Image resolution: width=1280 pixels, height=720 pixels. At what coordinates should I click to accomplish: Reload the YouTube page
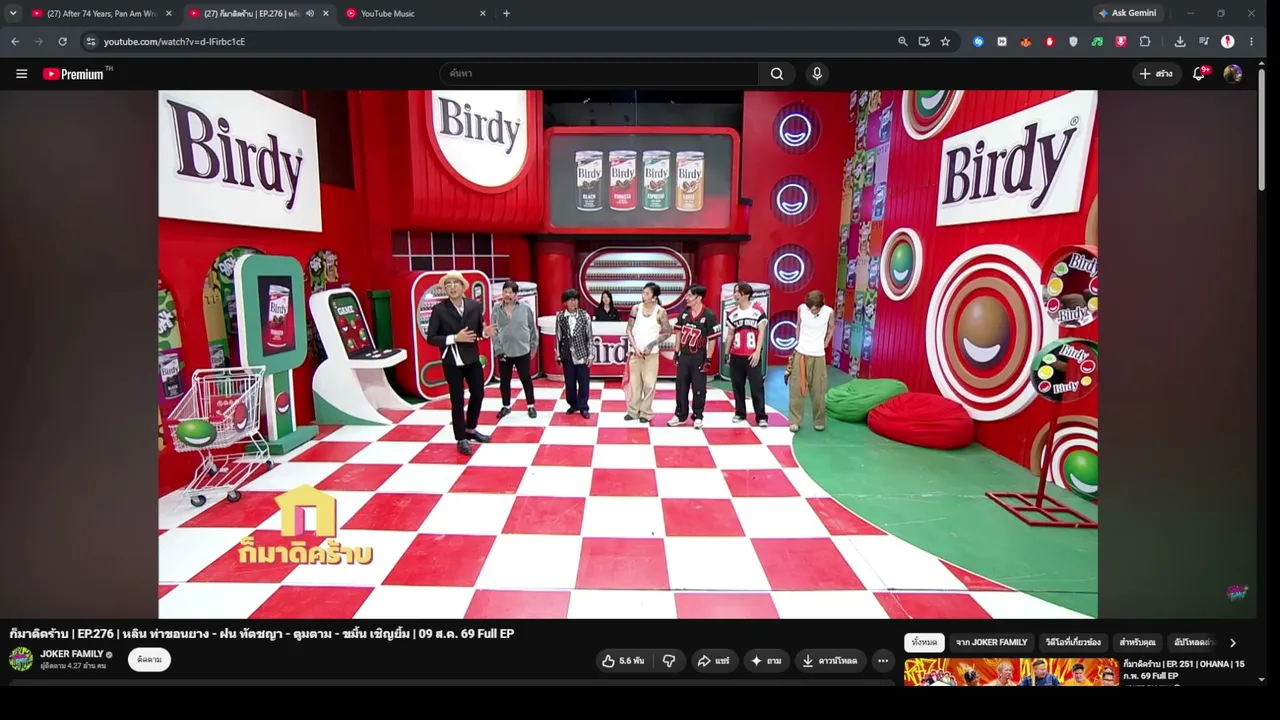pyautogui.click(x=62, y=42)
